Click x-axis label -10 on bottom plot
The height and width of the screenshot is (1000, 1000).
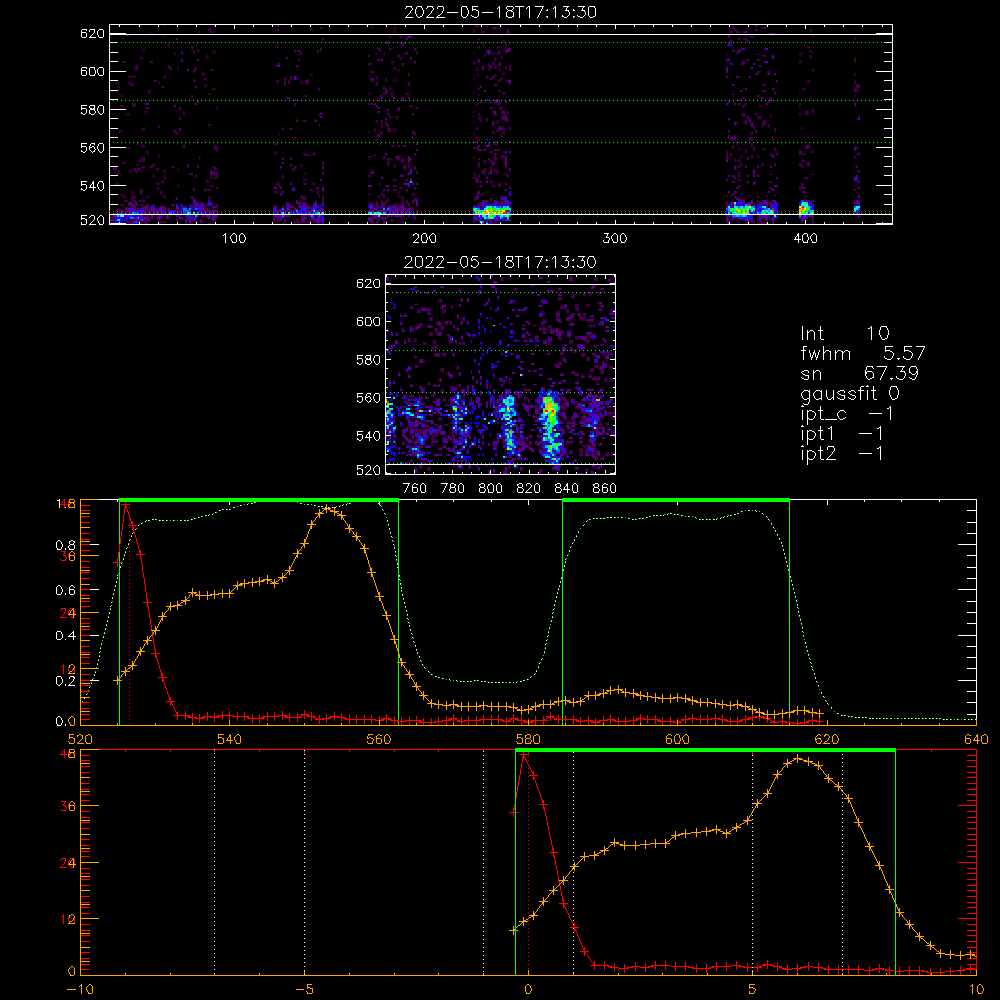(x=80, y=990)
